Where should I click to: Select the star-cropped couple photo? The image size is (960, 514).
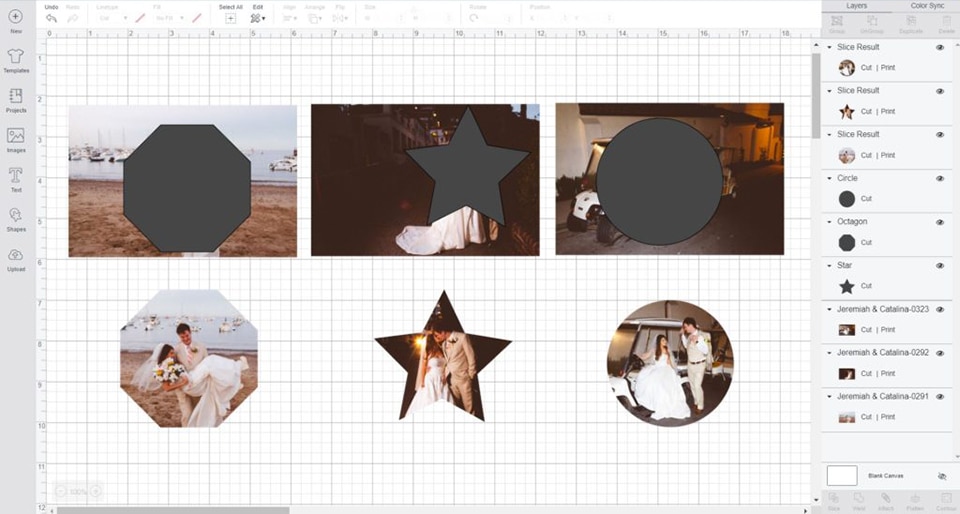(443, 360)
